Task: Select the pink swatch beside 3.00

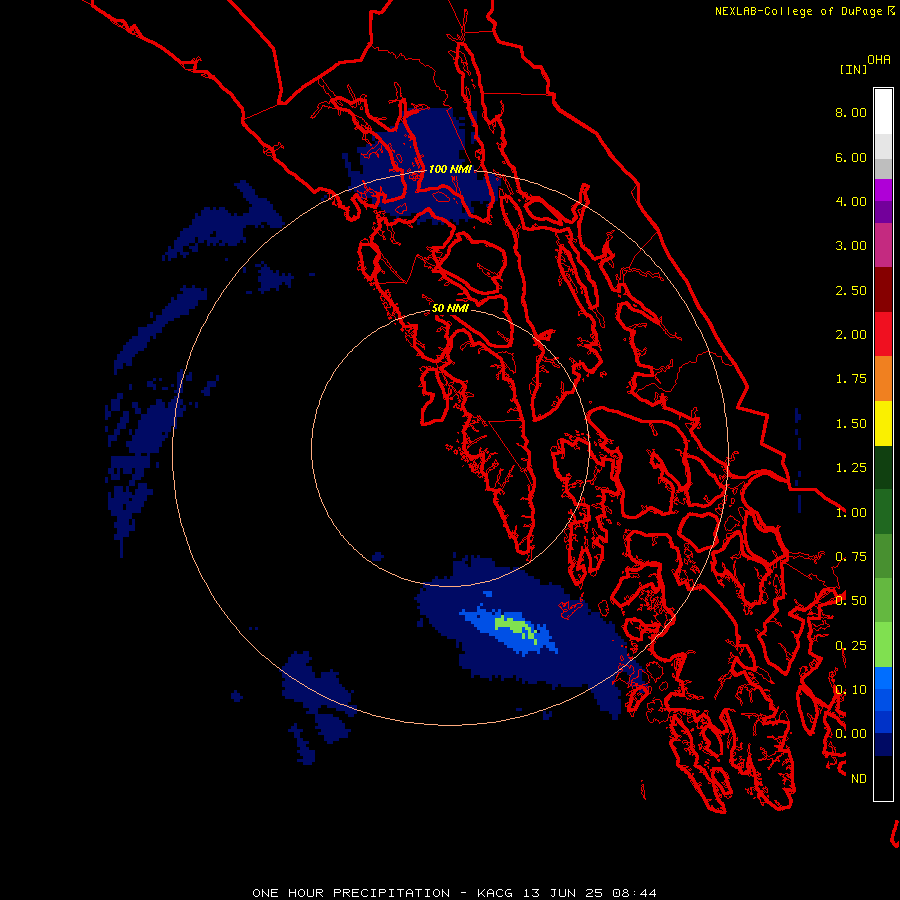Action: pyautogui.click(x=883, y=245)
